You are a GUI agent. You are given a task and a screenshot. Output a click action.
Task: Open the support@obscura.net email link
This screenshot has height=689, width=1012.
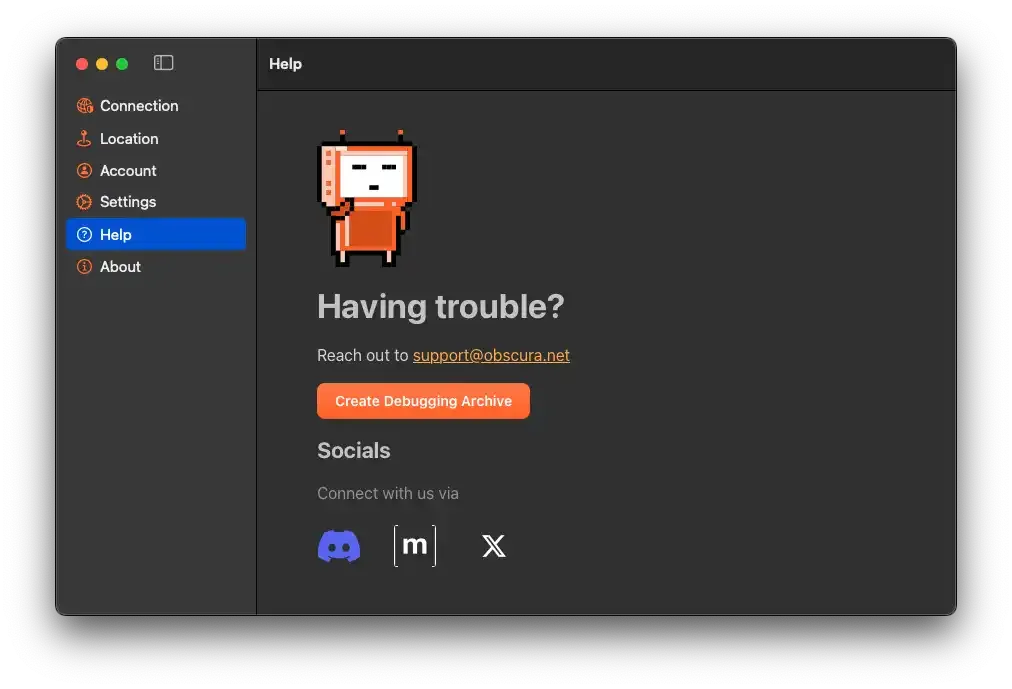point(491,355)
